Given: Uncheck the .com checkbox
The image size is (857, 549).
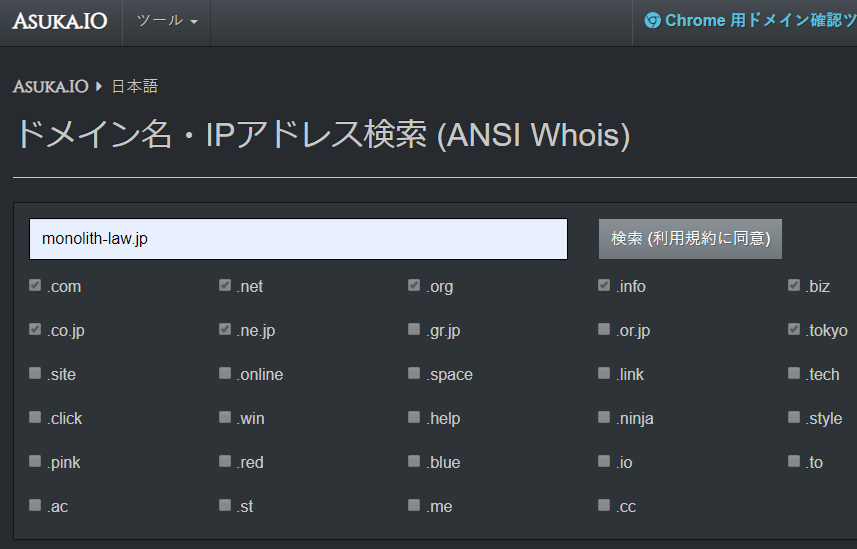Looking at the screenshot, I should (35, 285).
